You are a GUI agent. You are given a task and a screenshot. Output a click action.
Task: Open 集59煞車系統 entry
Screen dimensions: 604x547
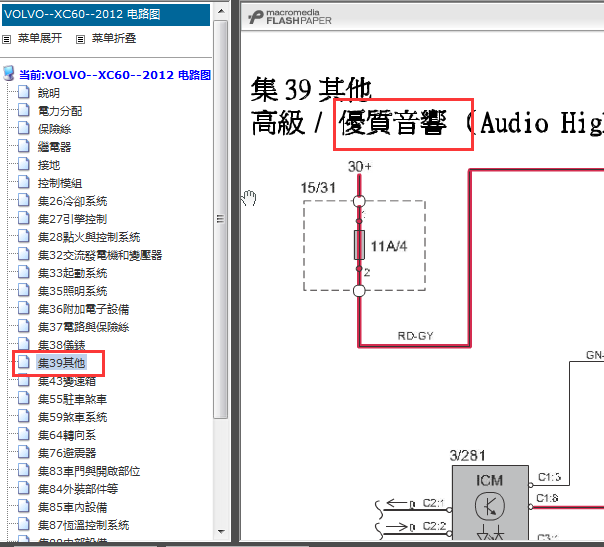coord(72,417)
